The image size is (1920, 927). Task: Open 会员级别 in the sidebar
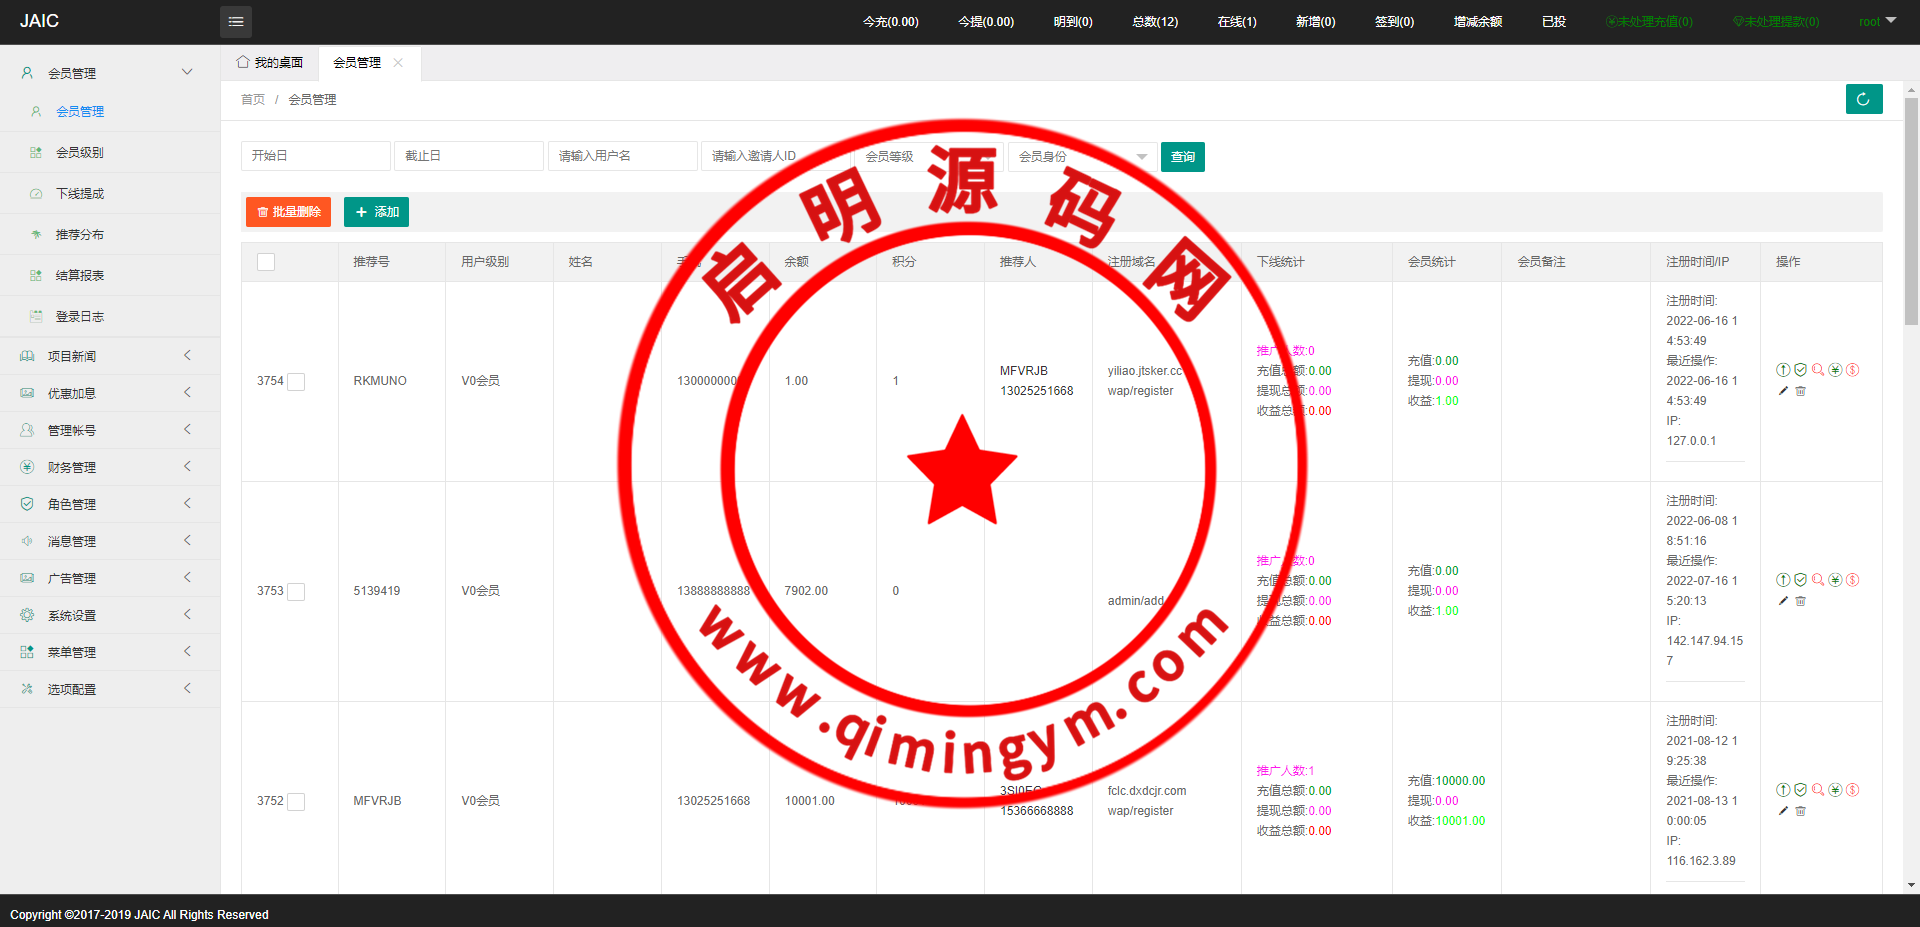click(x=80, y=153)
